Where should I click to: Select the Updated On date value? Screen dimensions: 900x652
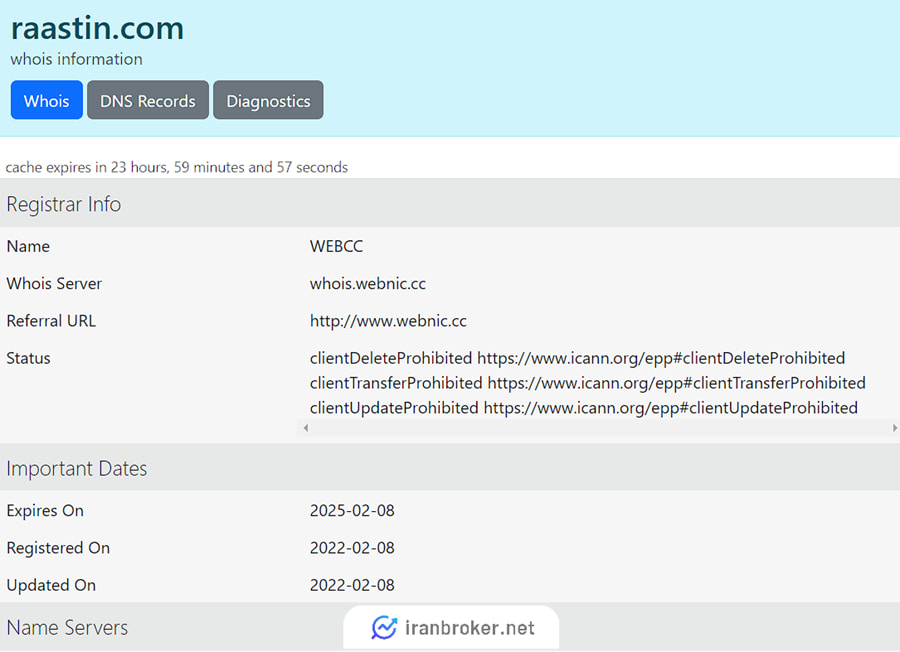click(352, 585)
